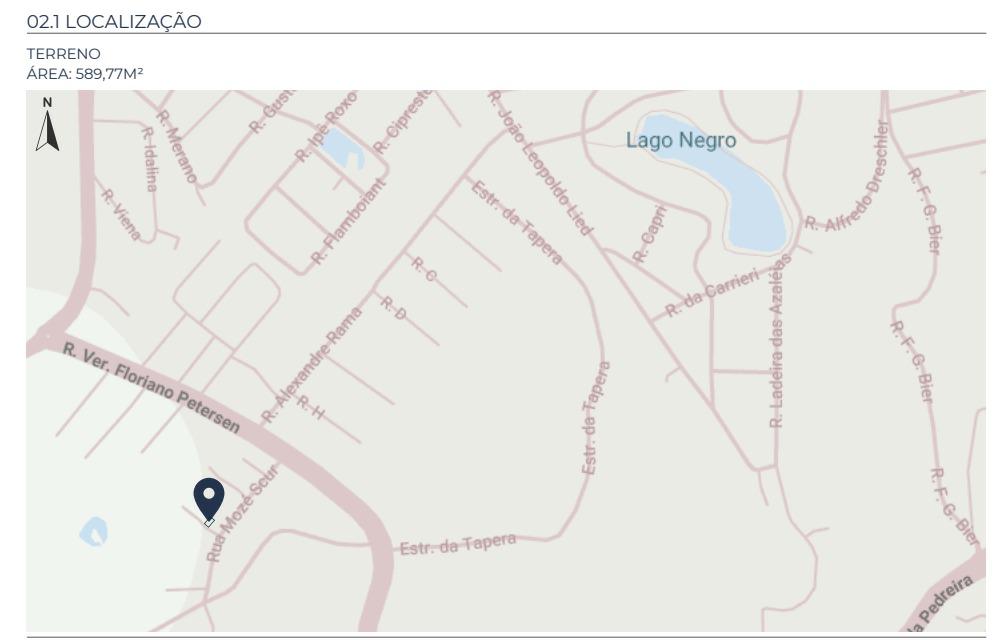This screenshot has height=640, width=995.
Task: Click the R. João Leopoldo Lied label
Action: [541, 163]
